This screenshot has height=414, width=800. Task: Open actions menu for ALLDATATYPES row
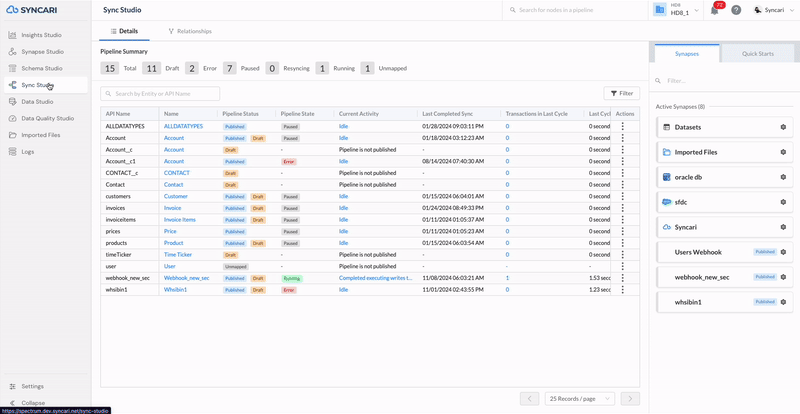click(622, 126)
